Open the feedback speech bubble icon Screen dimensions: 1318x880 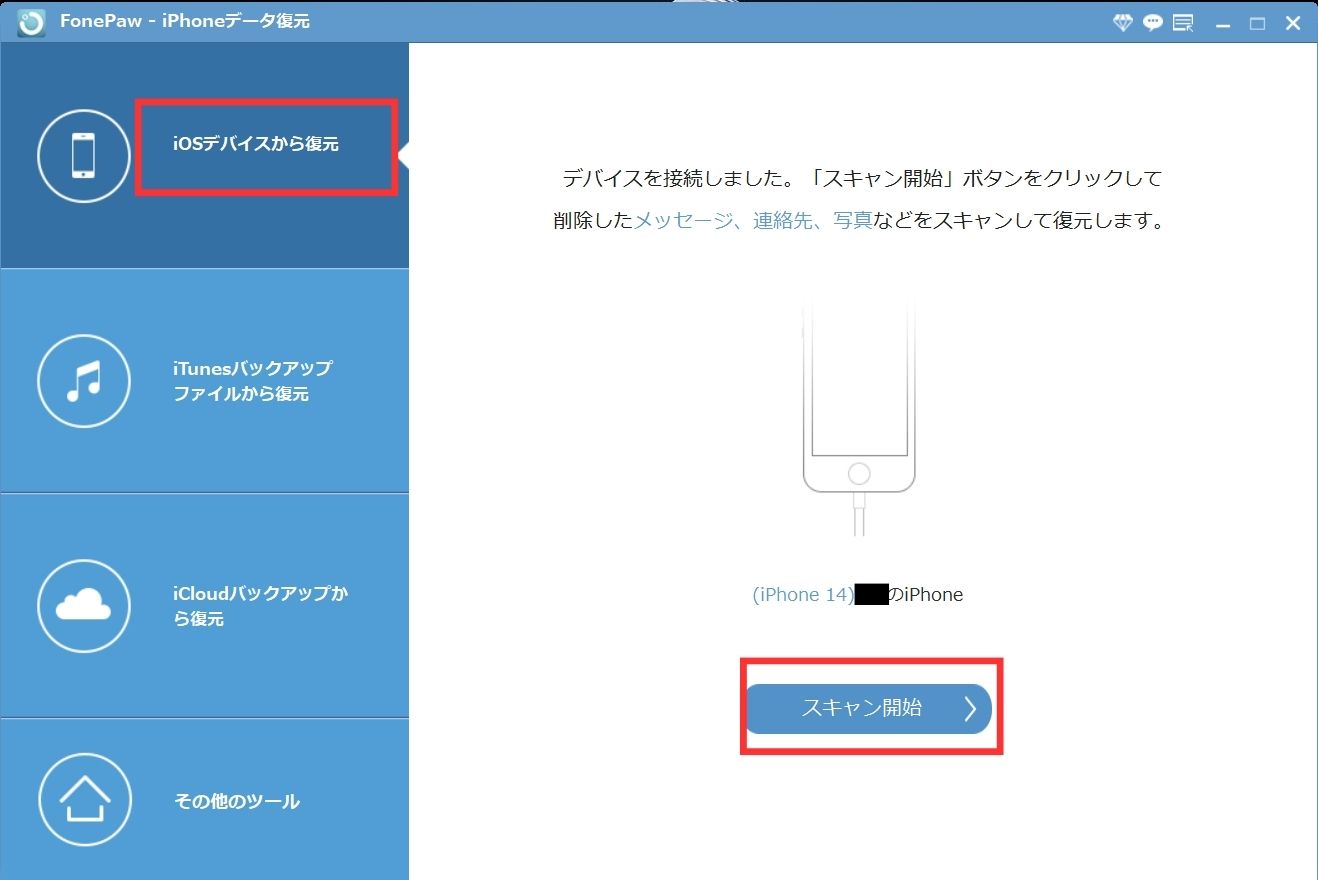pyautogui.click(x=1153, y=22)
